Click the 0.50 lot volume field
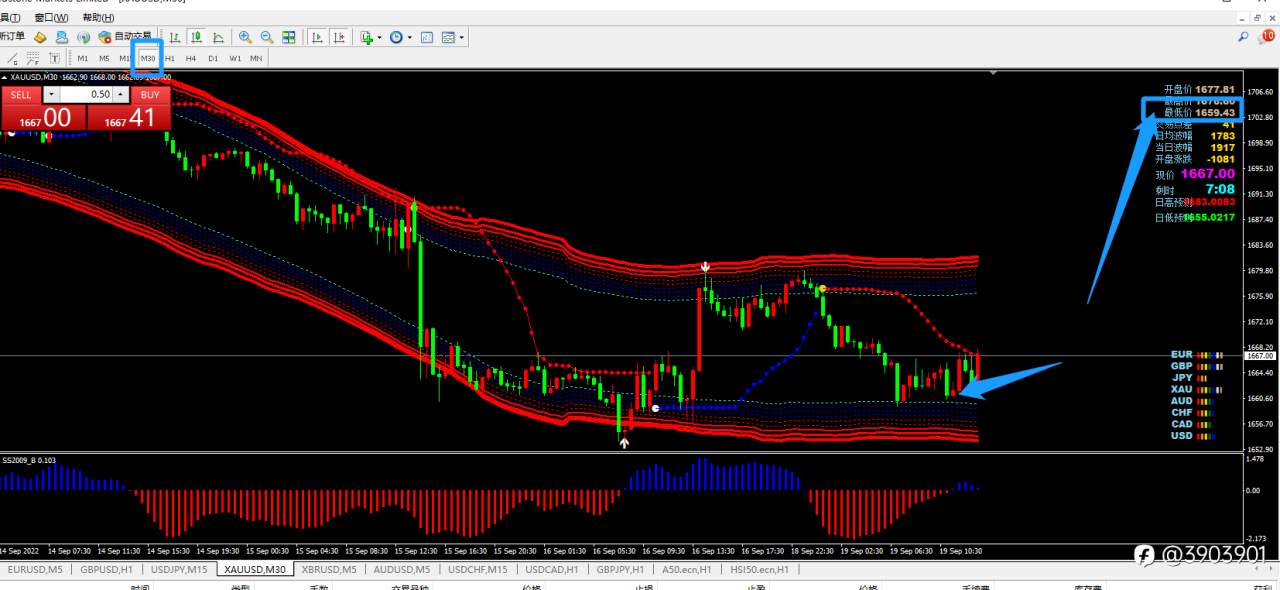Image resolution: width=1280 pixels, height=590 pixels. (x=87, y=95)
